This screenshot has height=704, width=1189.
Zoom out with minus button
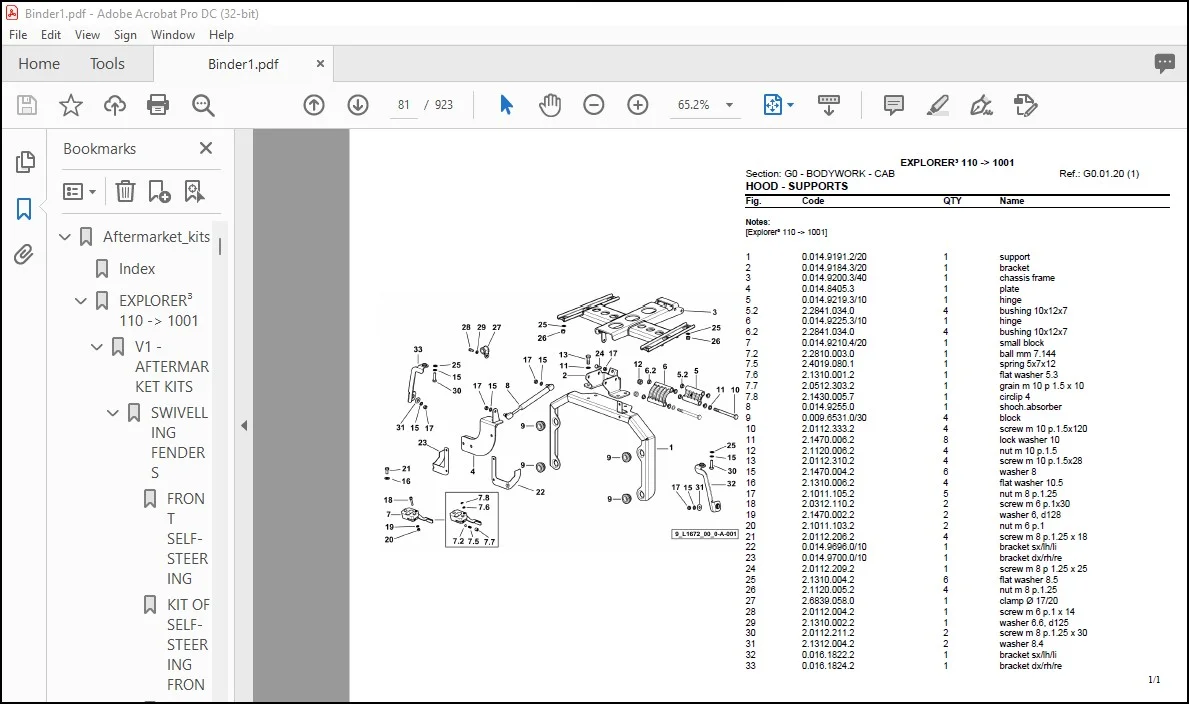pos(594,105)
